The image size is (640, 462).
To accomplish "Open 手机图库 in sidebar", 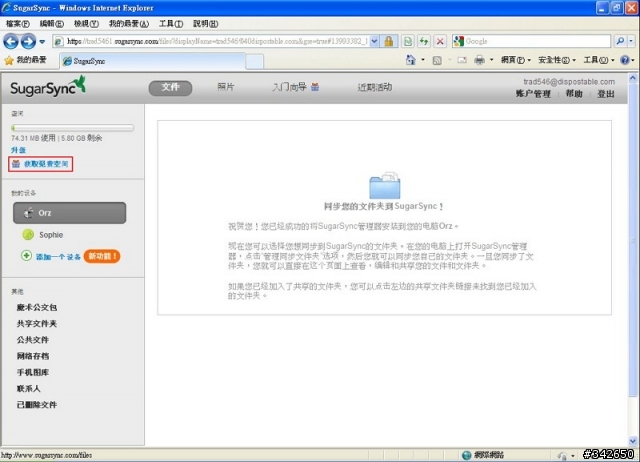I will tap(33, 372).
